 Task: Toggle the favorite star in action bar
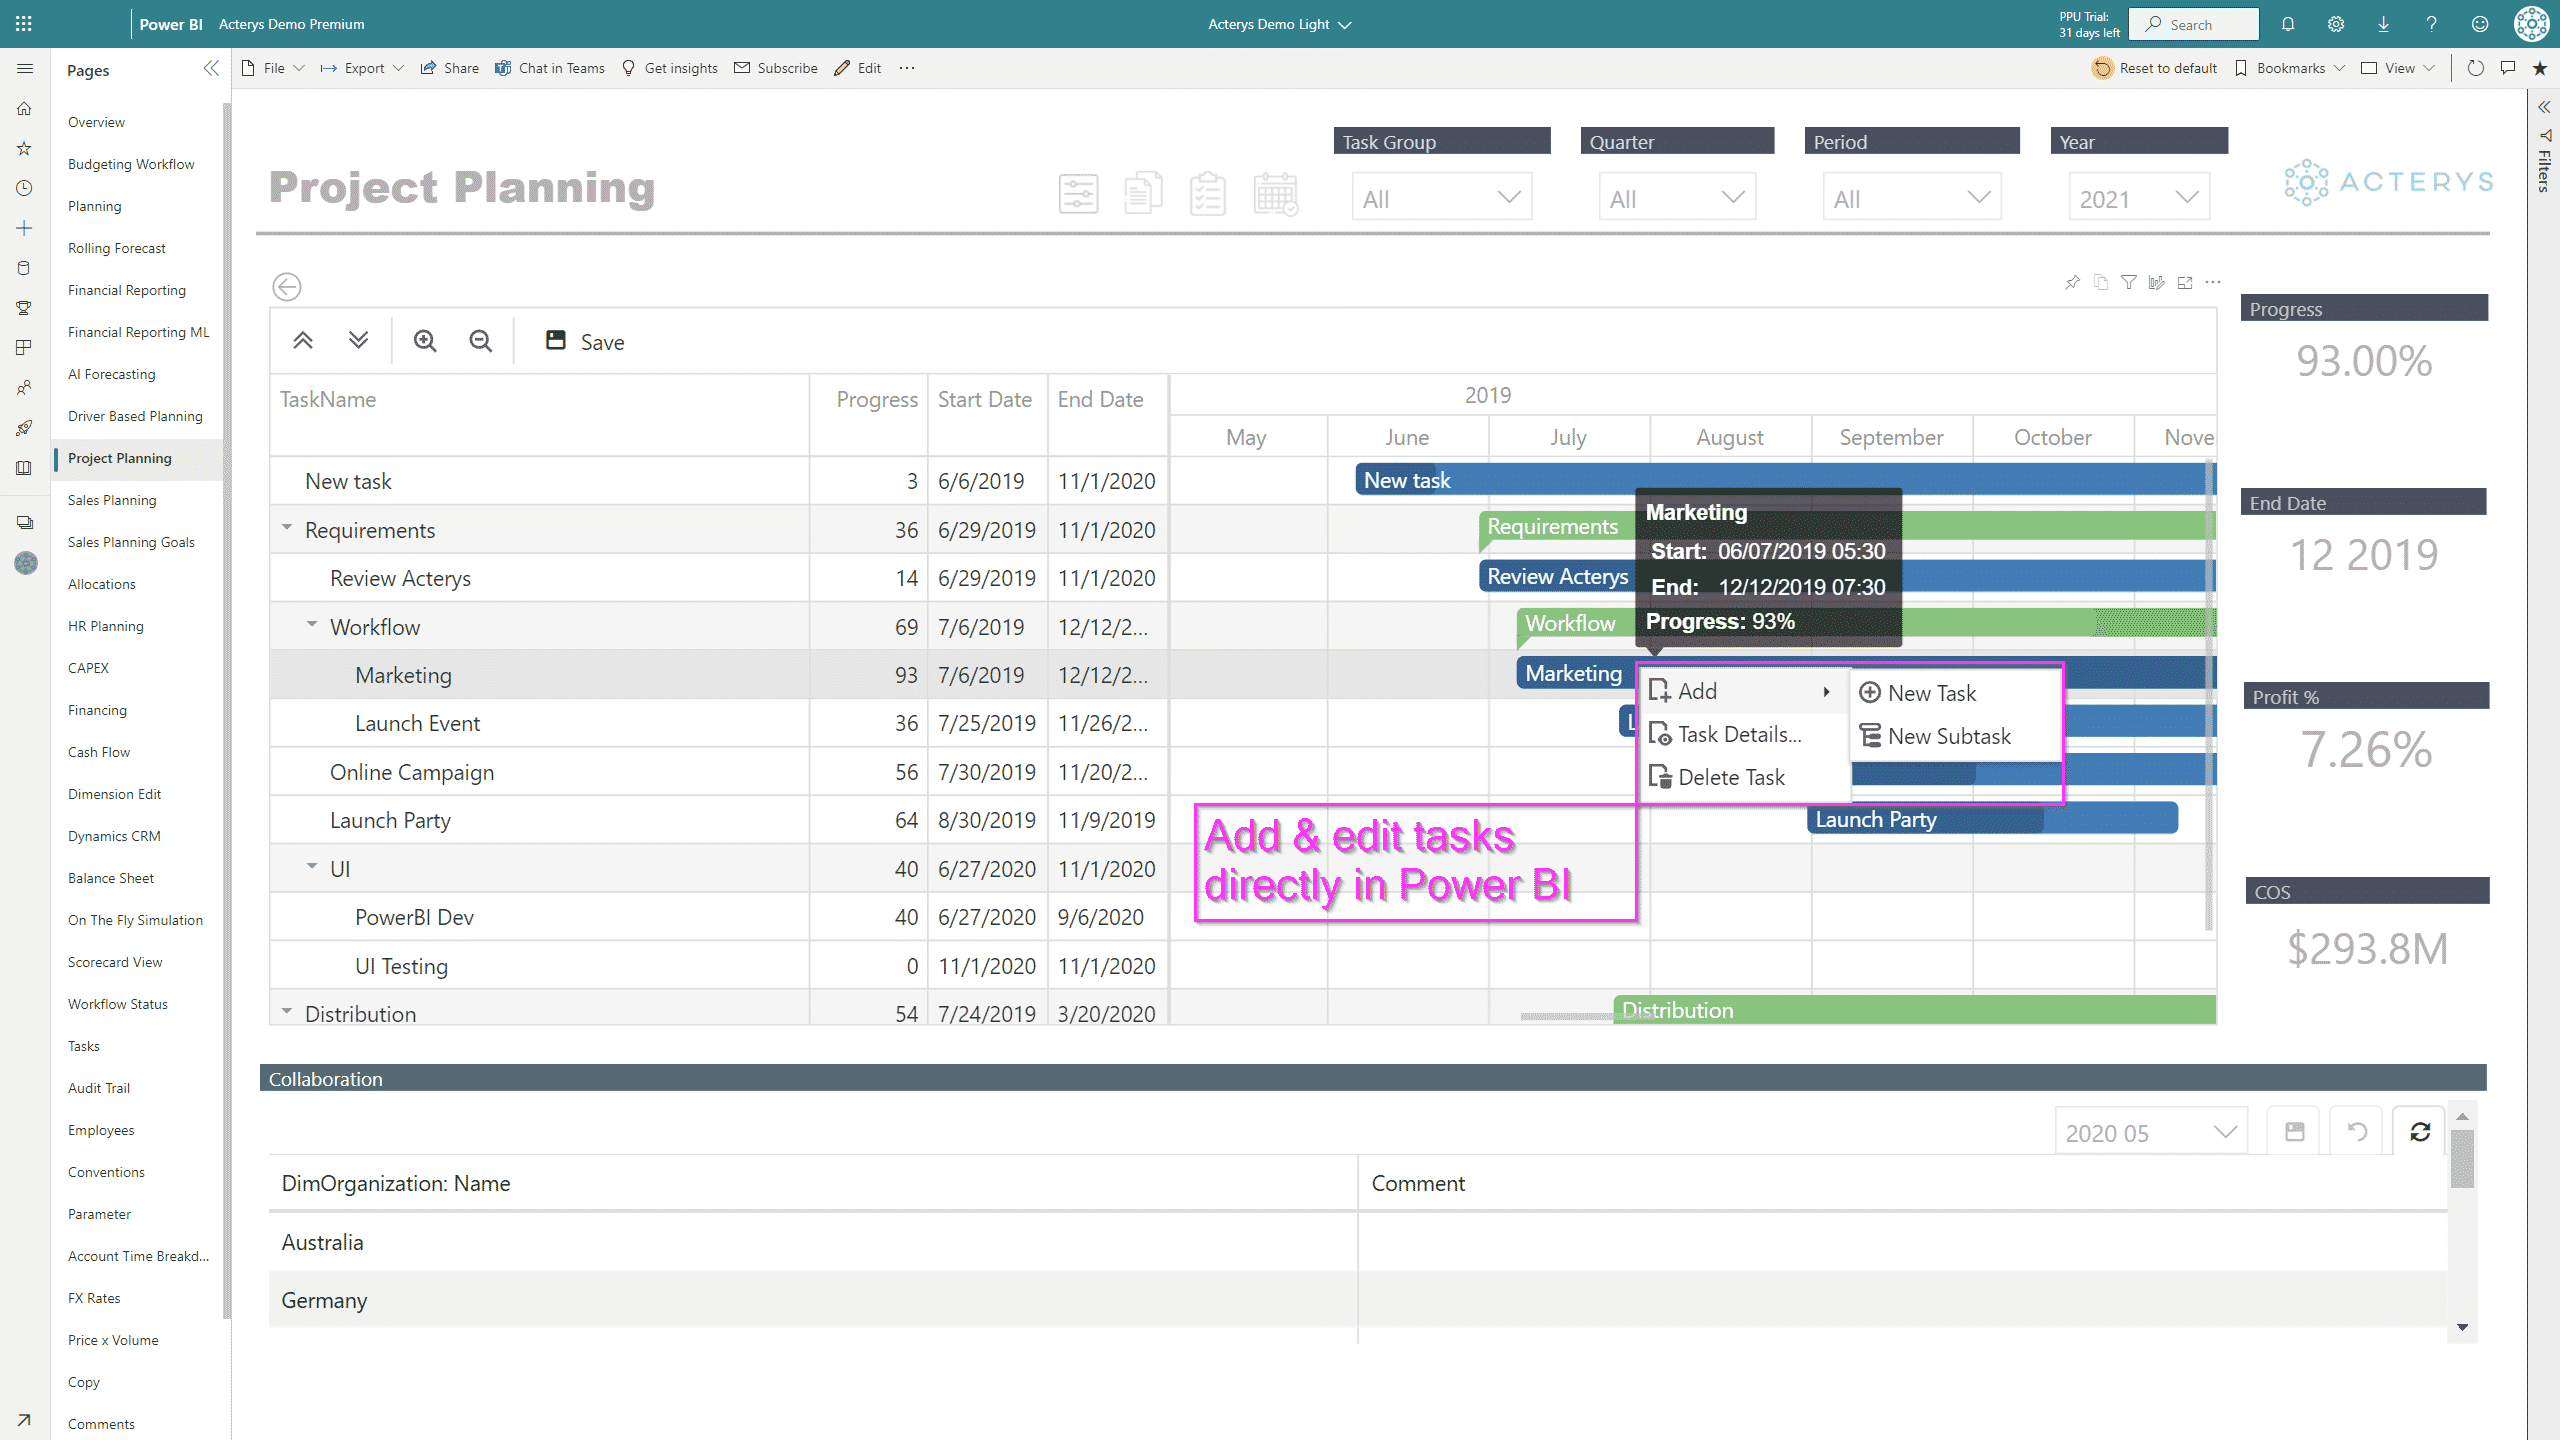[2540, 68]
